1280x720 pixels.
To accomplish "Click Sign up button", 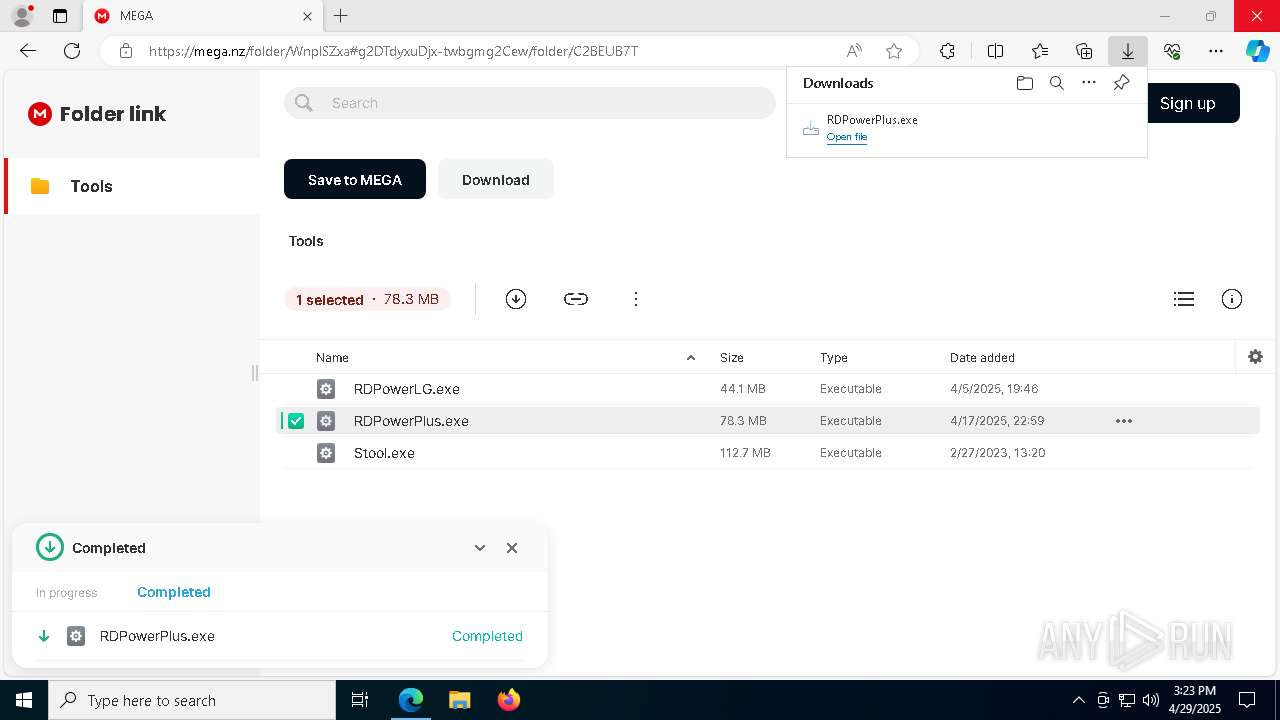I will [x=1187, y=103].
